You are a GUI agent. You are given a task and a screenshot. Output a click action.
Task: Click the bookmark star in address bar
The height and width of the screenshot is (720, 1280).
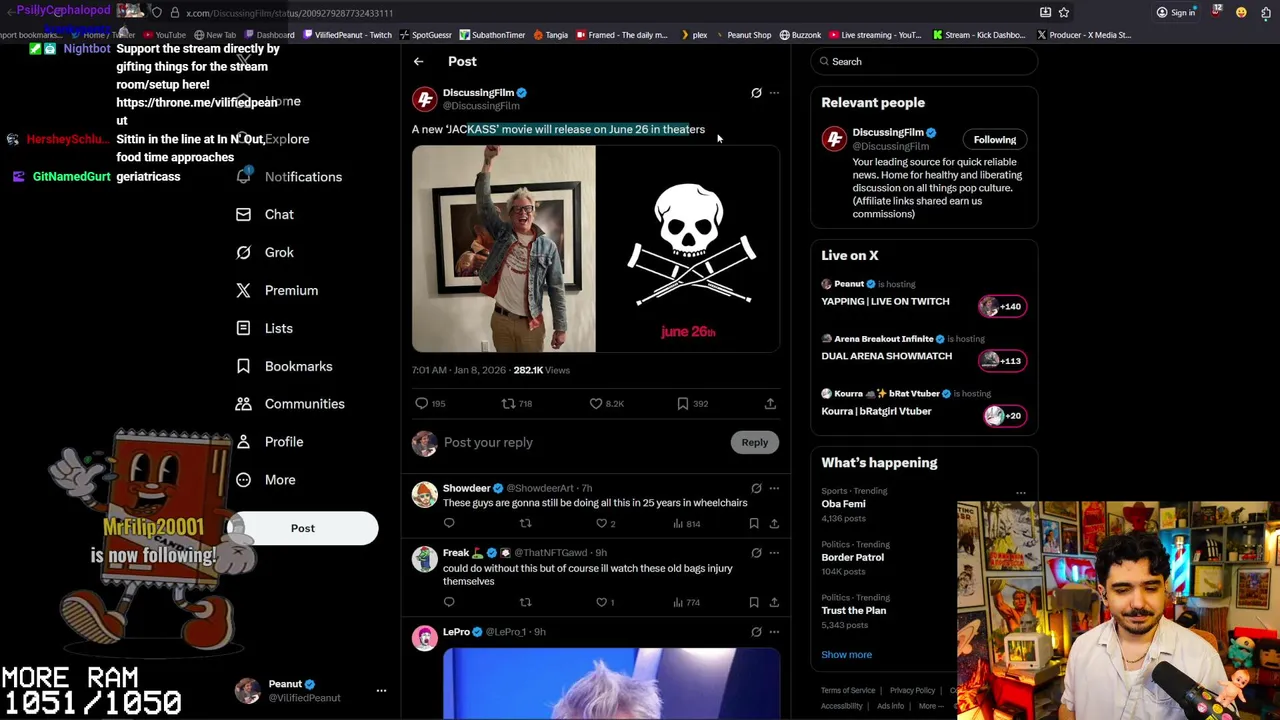(x=1064, y=13)
